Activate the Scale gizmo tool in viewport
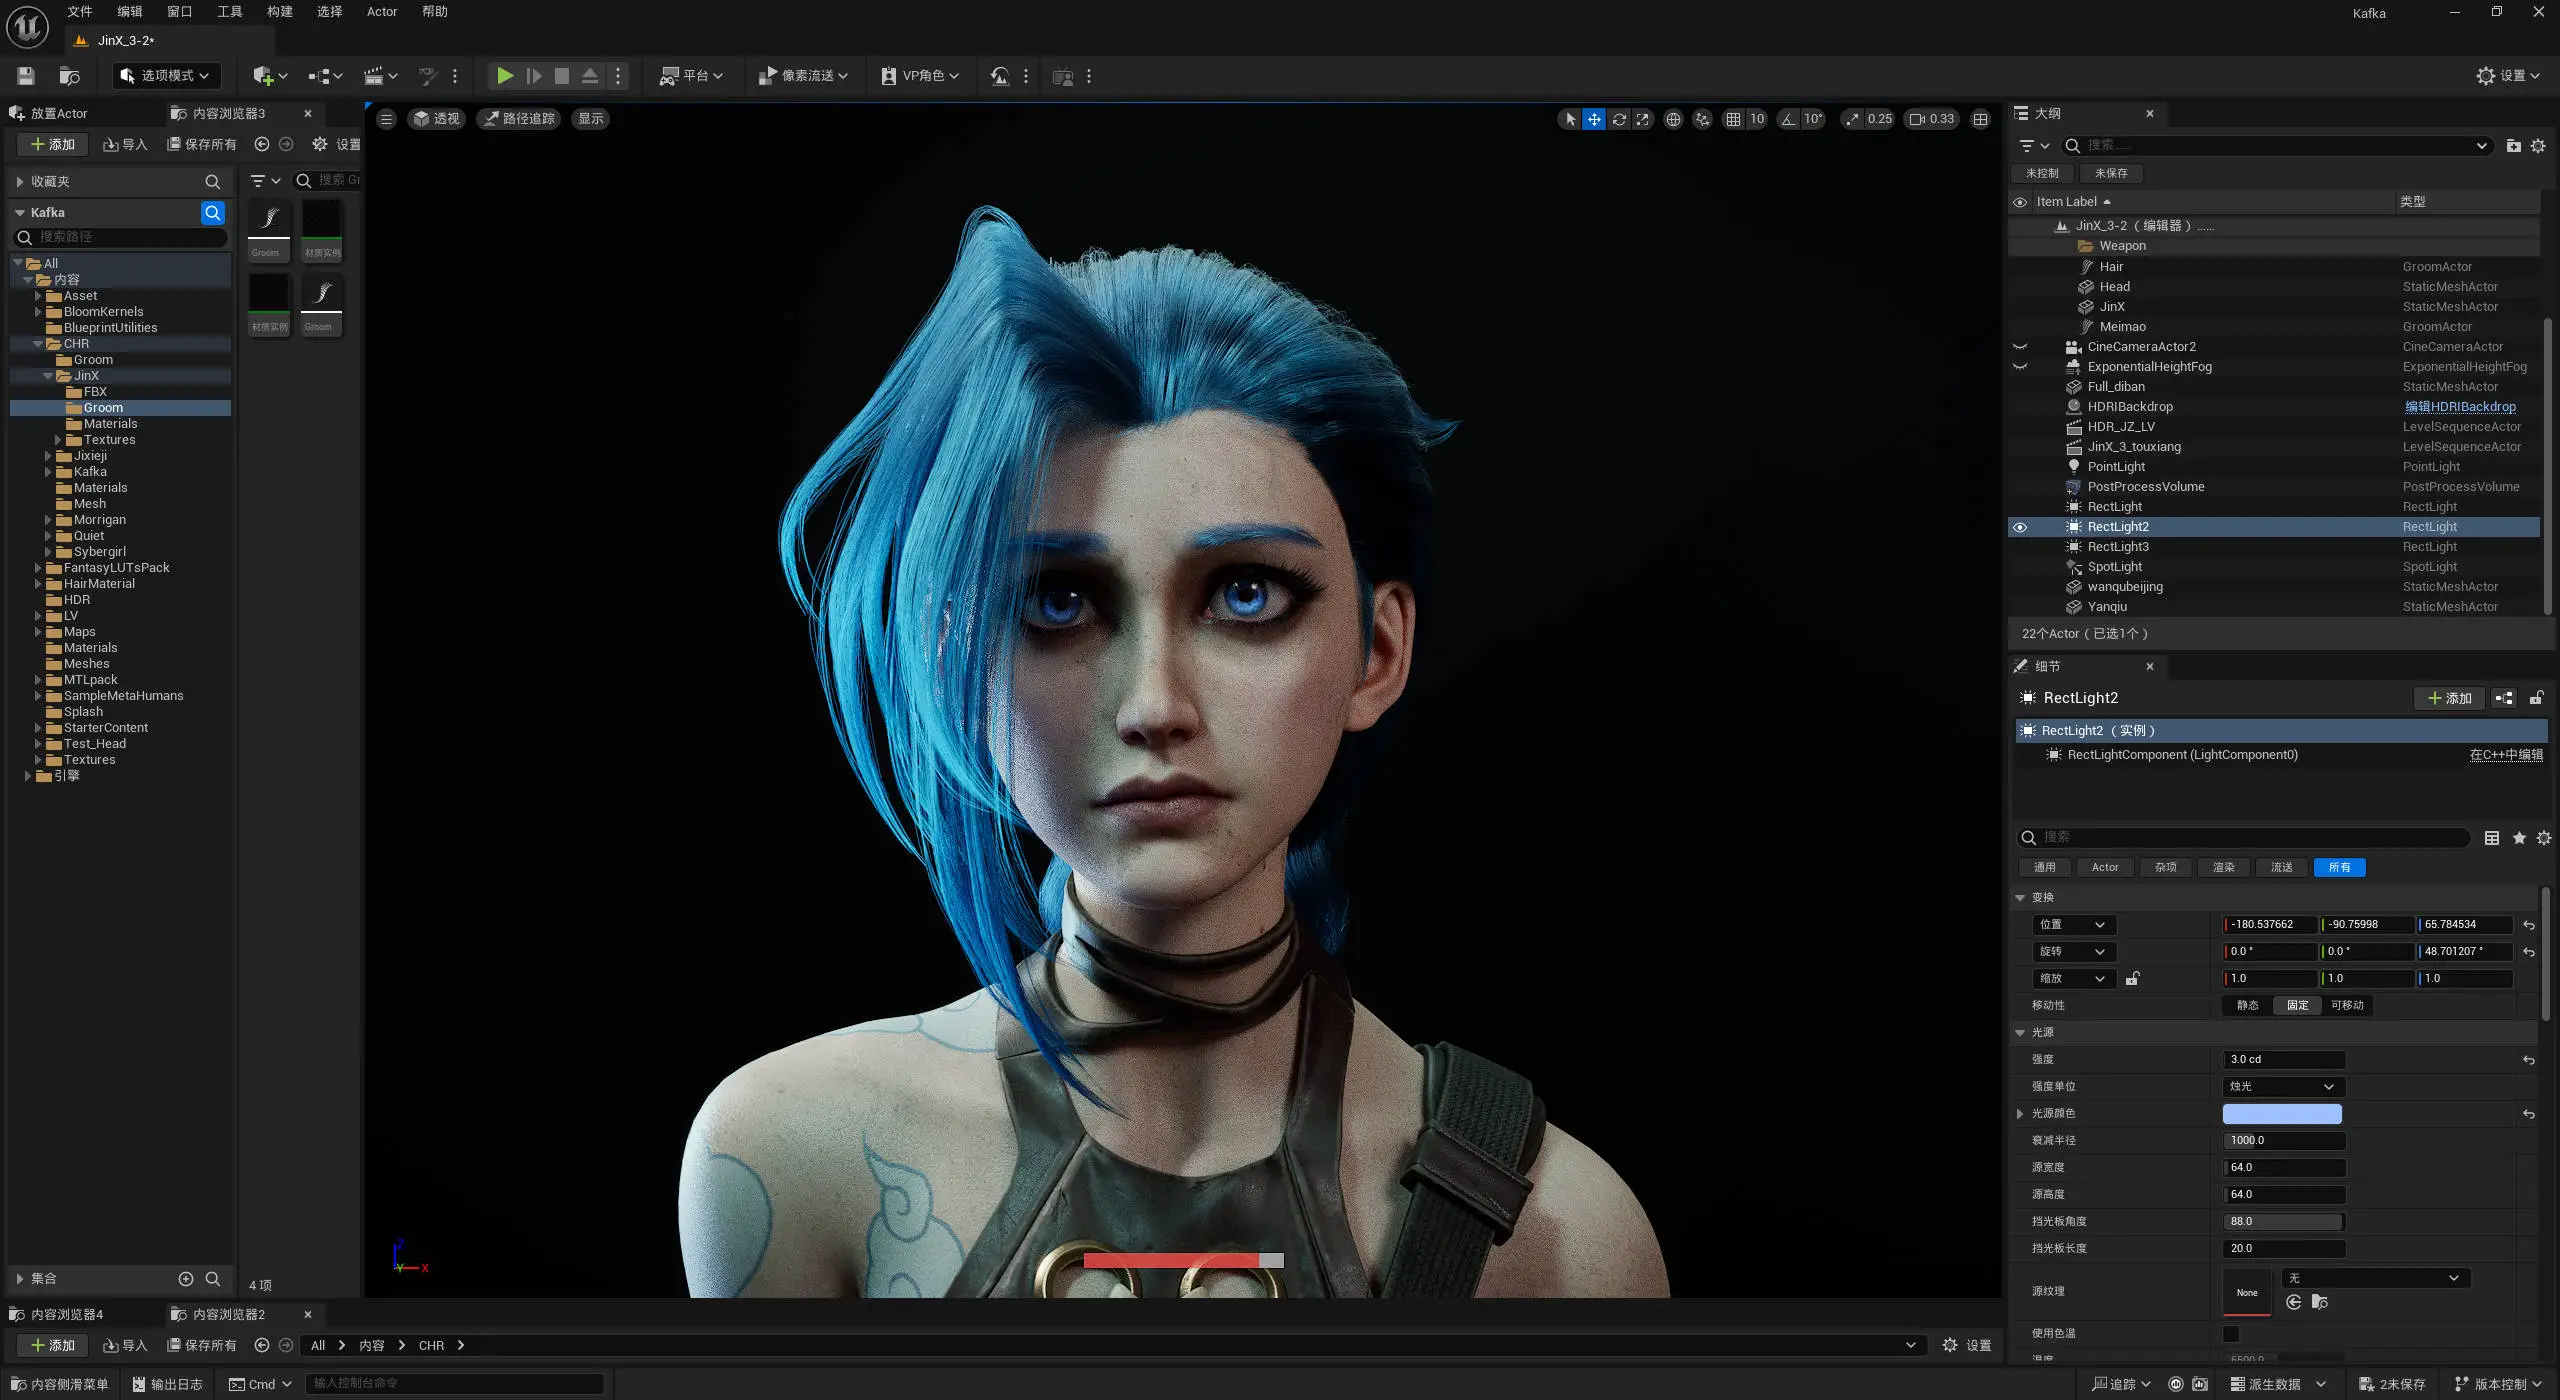This screenshot has height=1400, width=2560. (x=1643, y=119)
